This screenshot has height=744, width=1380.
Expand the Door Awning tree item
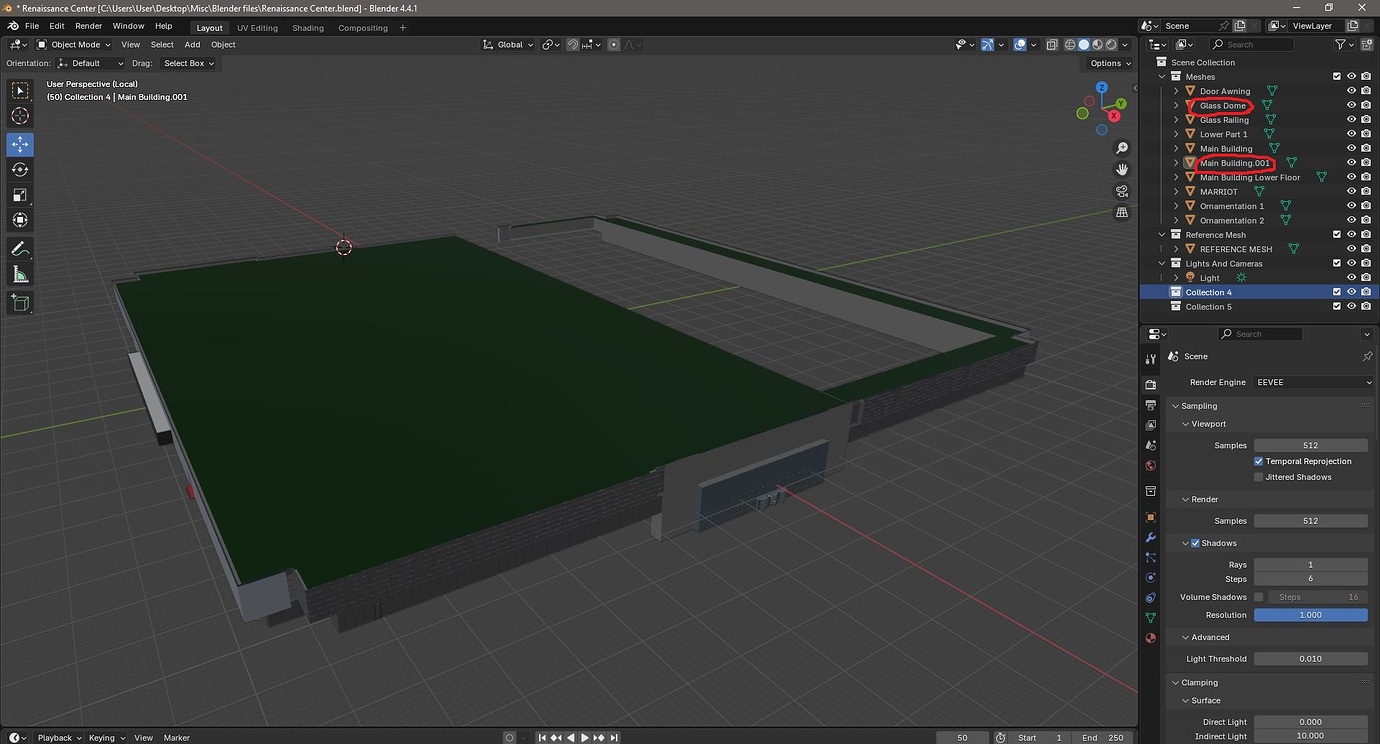pyautogui.click(x=1176, y=91)
